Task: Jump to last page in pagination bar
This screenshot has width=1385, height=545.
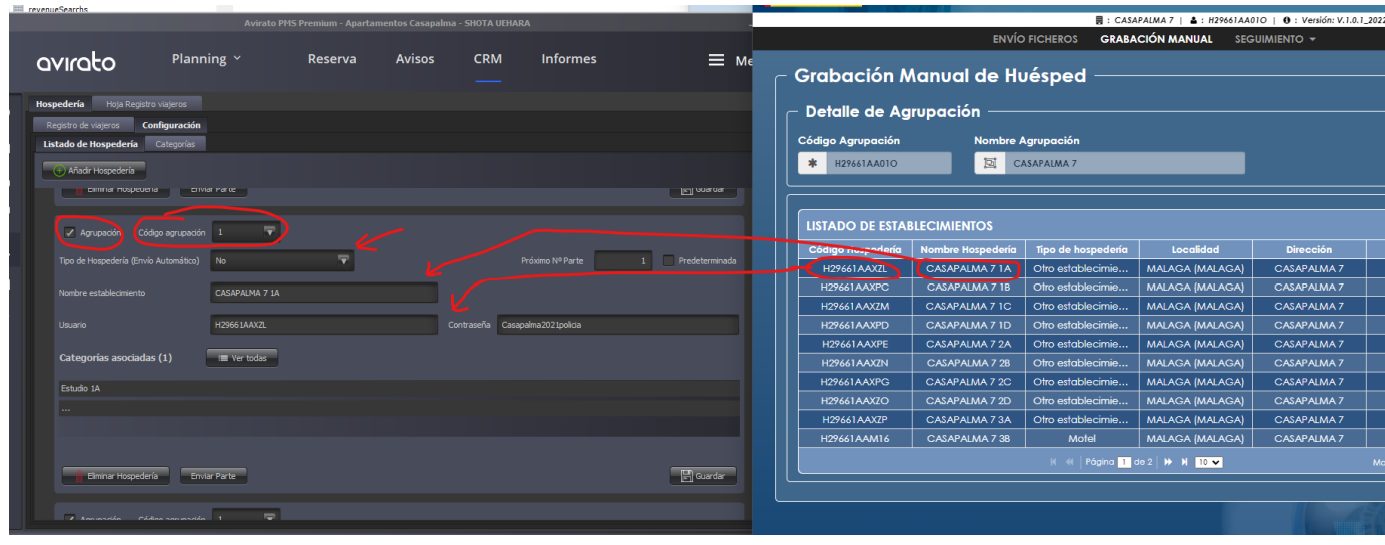Action: (1185, 462)
